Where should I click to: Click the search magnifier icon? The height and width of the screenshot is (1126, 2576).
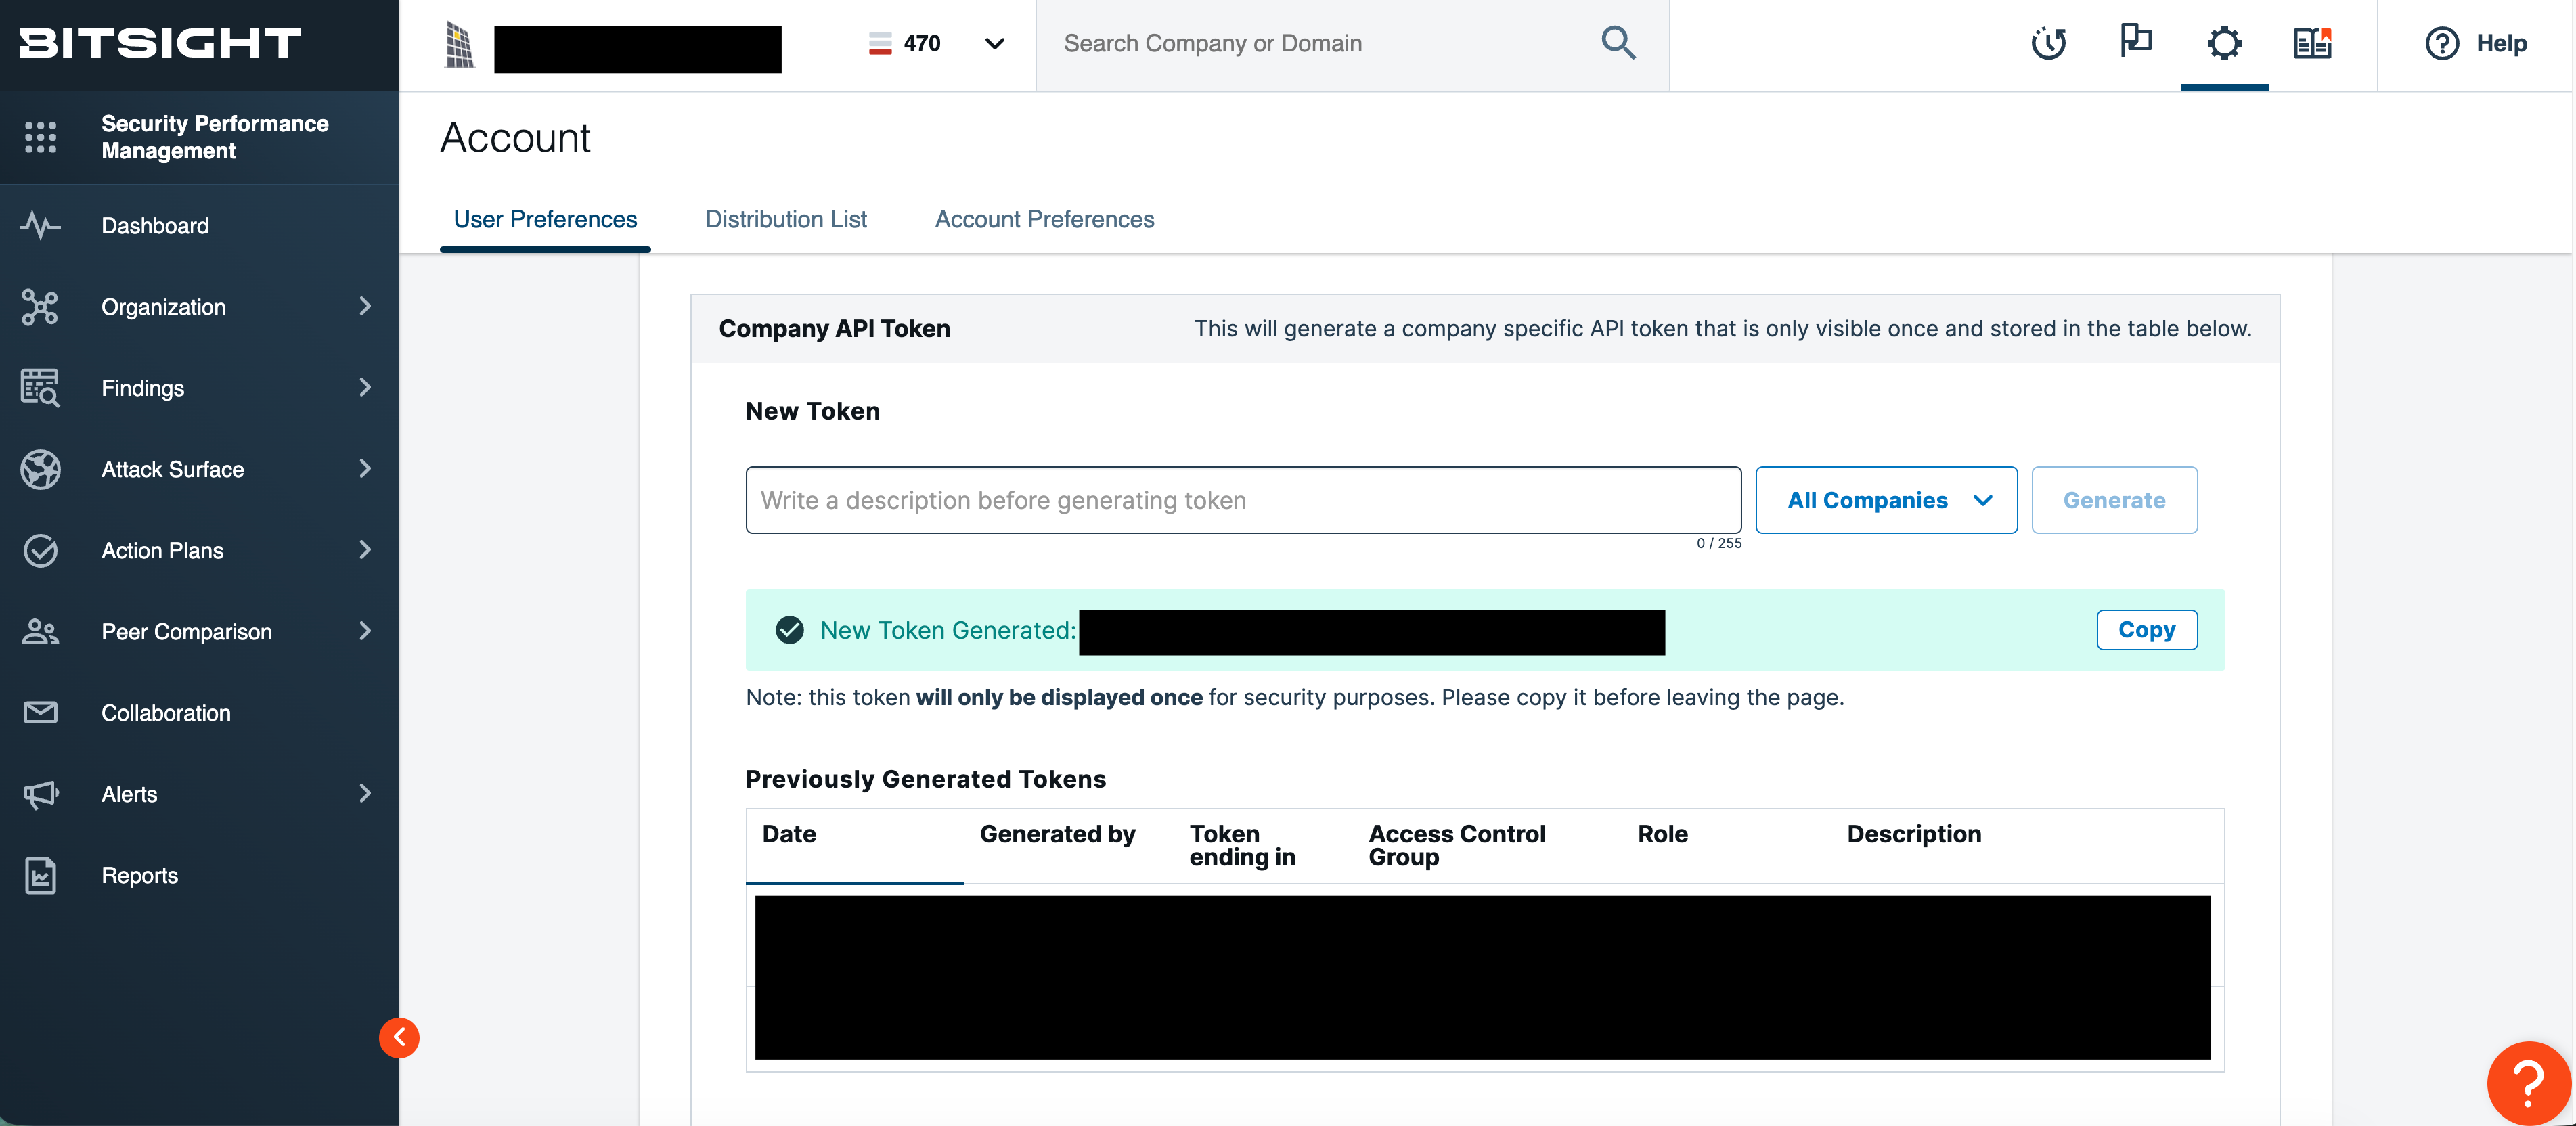[1617, 43]
